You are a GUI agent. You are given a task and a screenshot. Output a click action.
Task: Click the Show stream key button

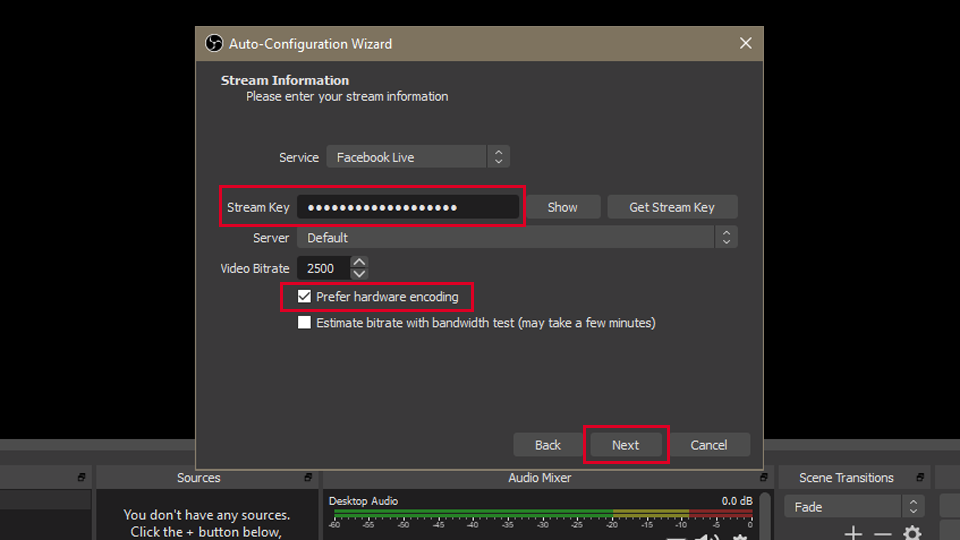[562, 207]
